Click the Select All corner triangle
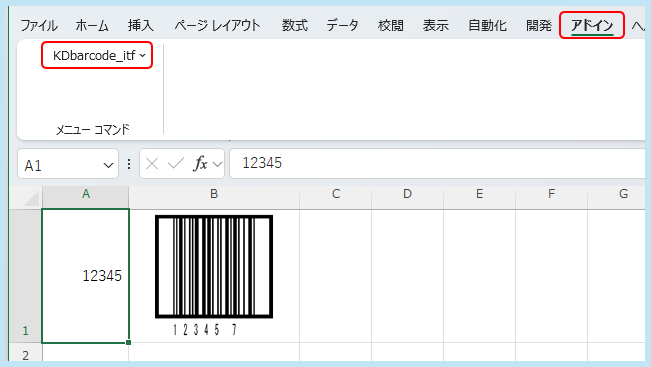Image resolution: width=651 pixels, height=367 pixels. pyautogui.click(x=31, y=197)
